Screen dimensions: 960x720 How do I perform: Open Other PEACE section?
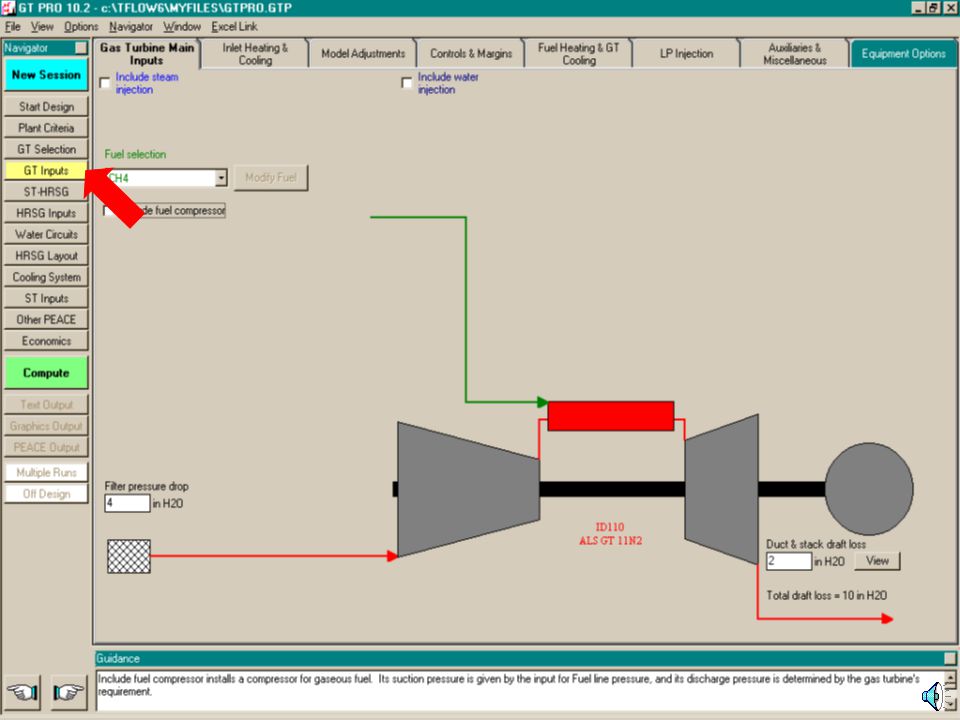pyautogui.click(x=46, y=320)
